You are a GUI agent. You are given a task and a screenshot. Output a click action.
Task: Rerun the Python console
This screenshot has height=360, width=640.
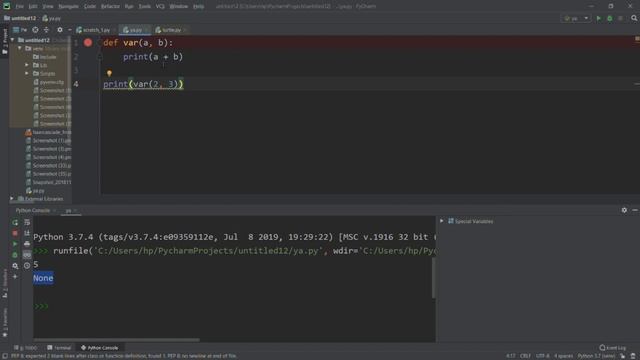click(15, 222)
